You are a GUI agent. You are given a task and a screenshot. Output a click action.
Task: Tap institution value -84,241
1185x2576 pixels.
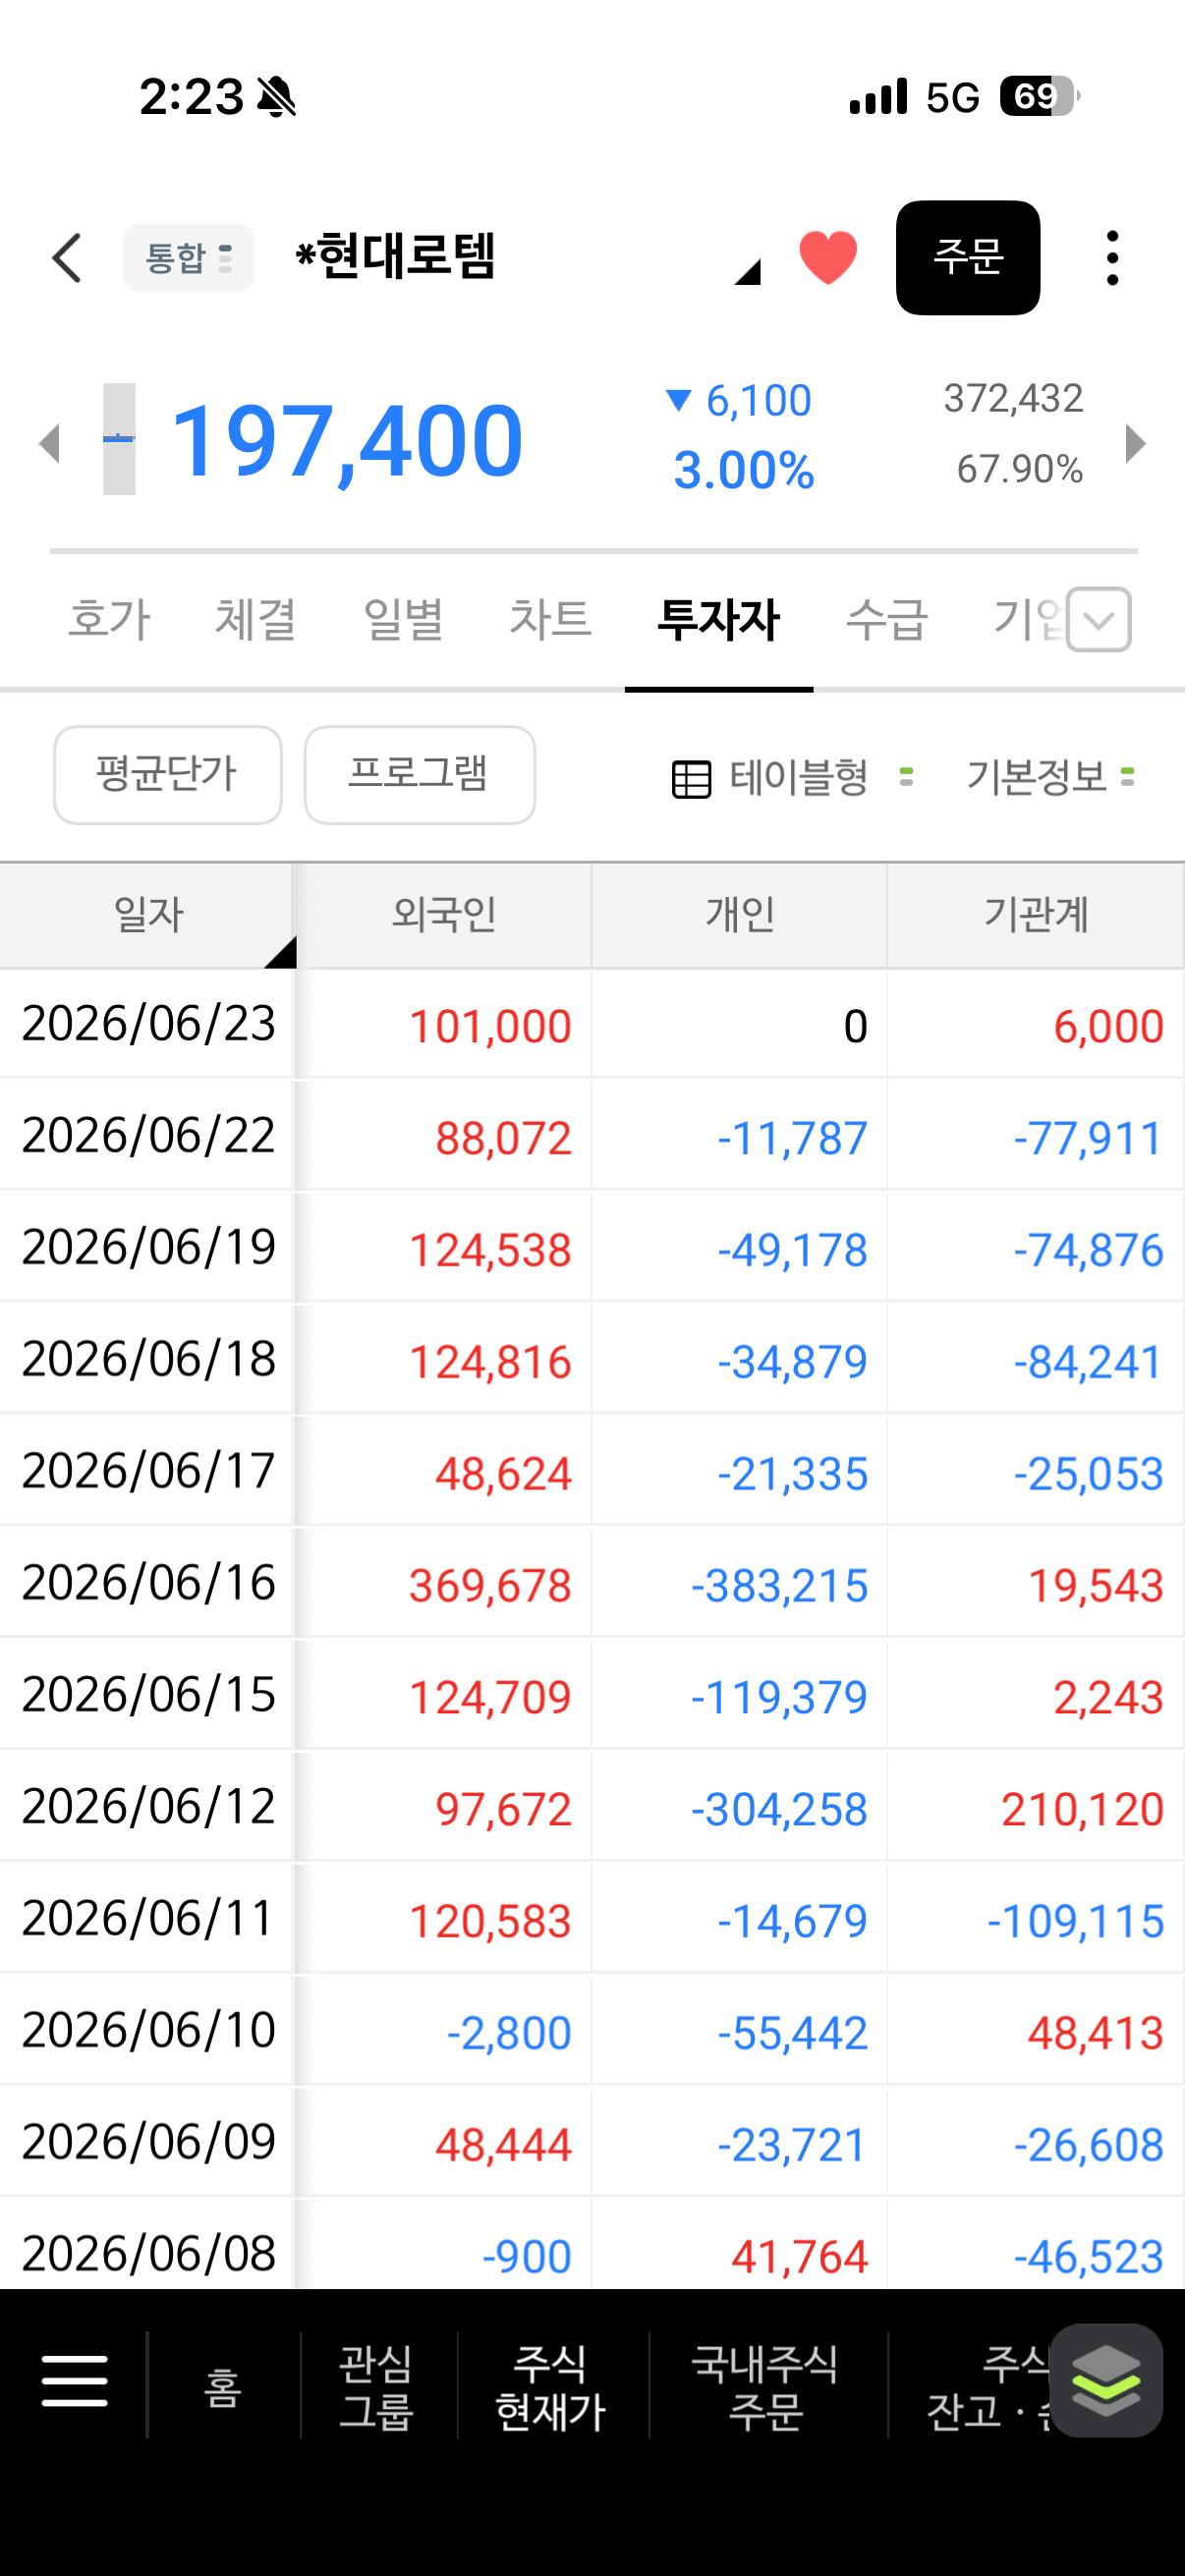pyautogui.click(x=1088, y=1363)
